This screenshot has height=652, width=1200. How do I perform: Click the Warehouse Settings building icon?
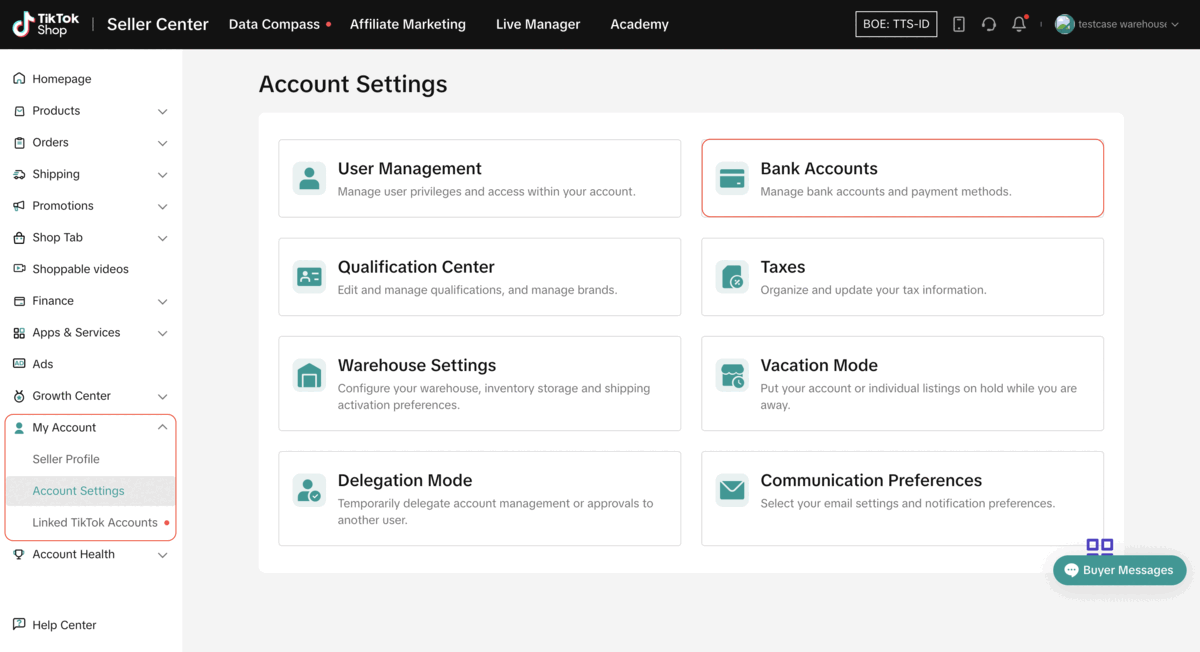309,376
